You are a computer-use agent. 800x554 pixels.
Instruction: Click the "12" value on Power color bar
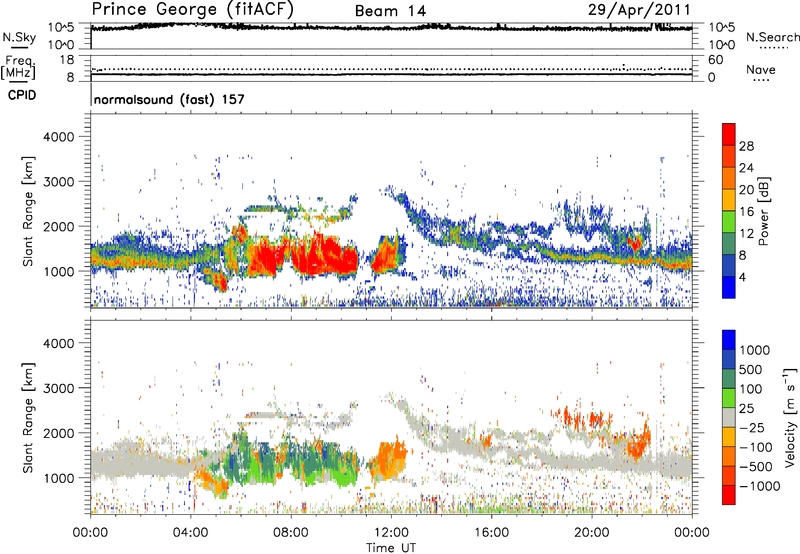coord(746,234)
